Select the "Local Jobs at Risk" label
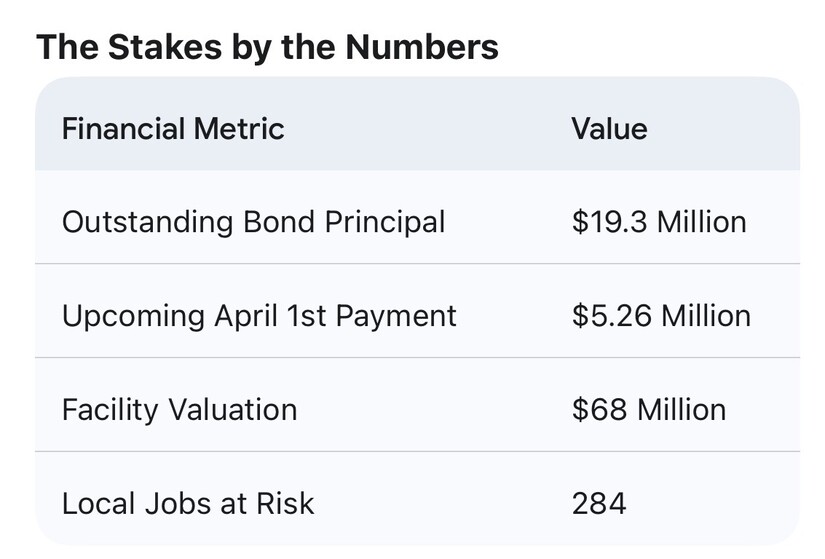This screenshot has width=825, height=559. (188, 503)
